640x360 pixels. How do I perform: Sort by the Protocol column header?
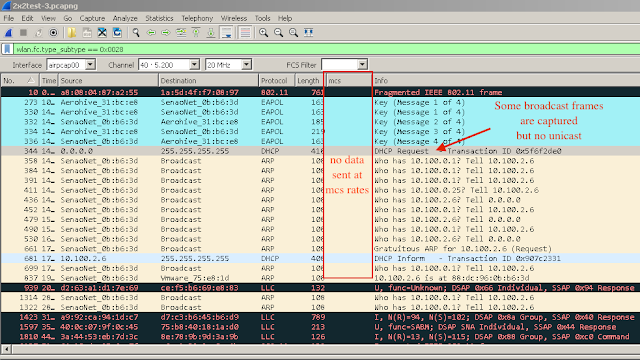[276, 80]
